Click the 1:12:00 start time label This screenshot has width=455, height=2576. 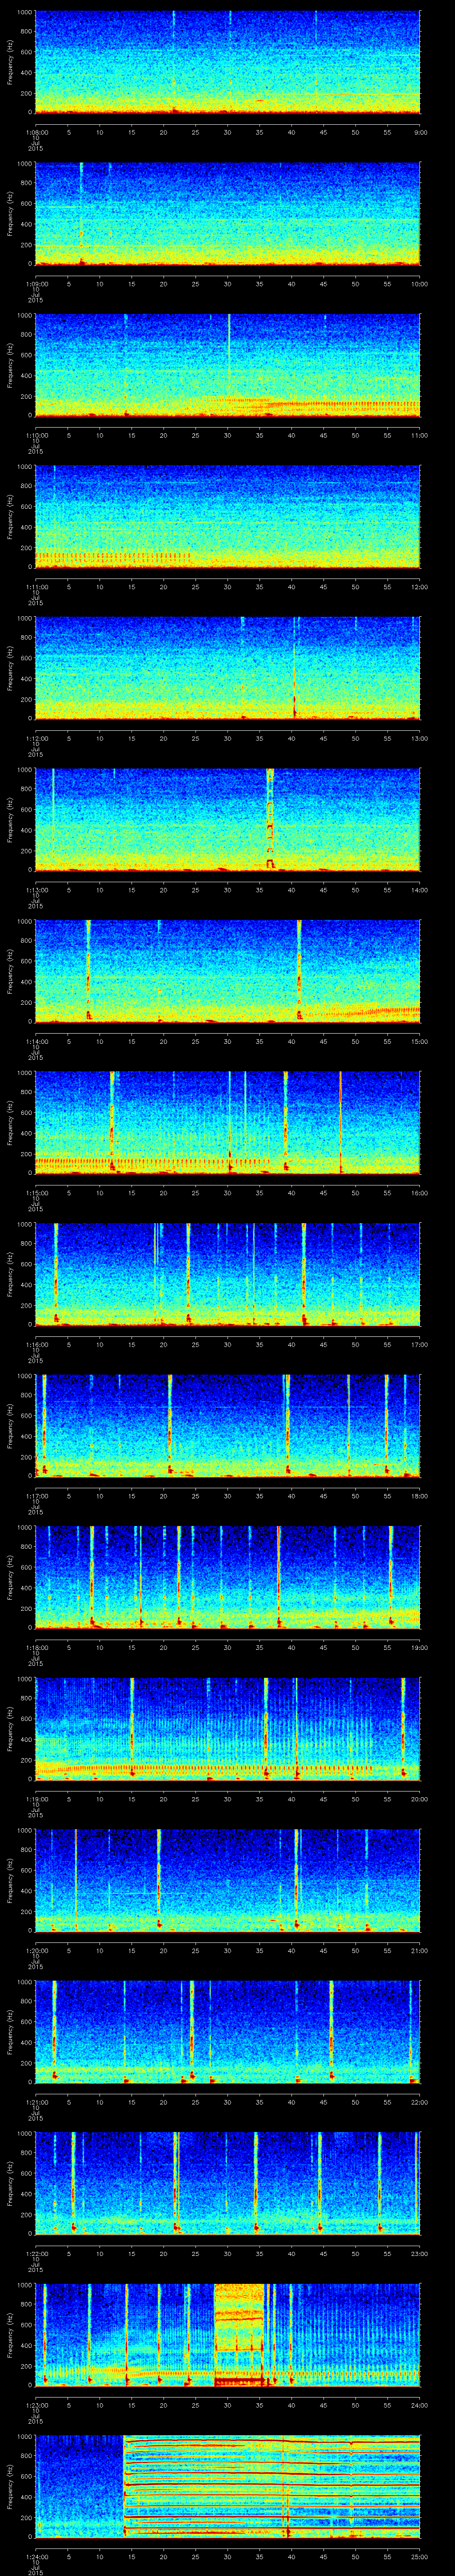click(x=36, y=738)
